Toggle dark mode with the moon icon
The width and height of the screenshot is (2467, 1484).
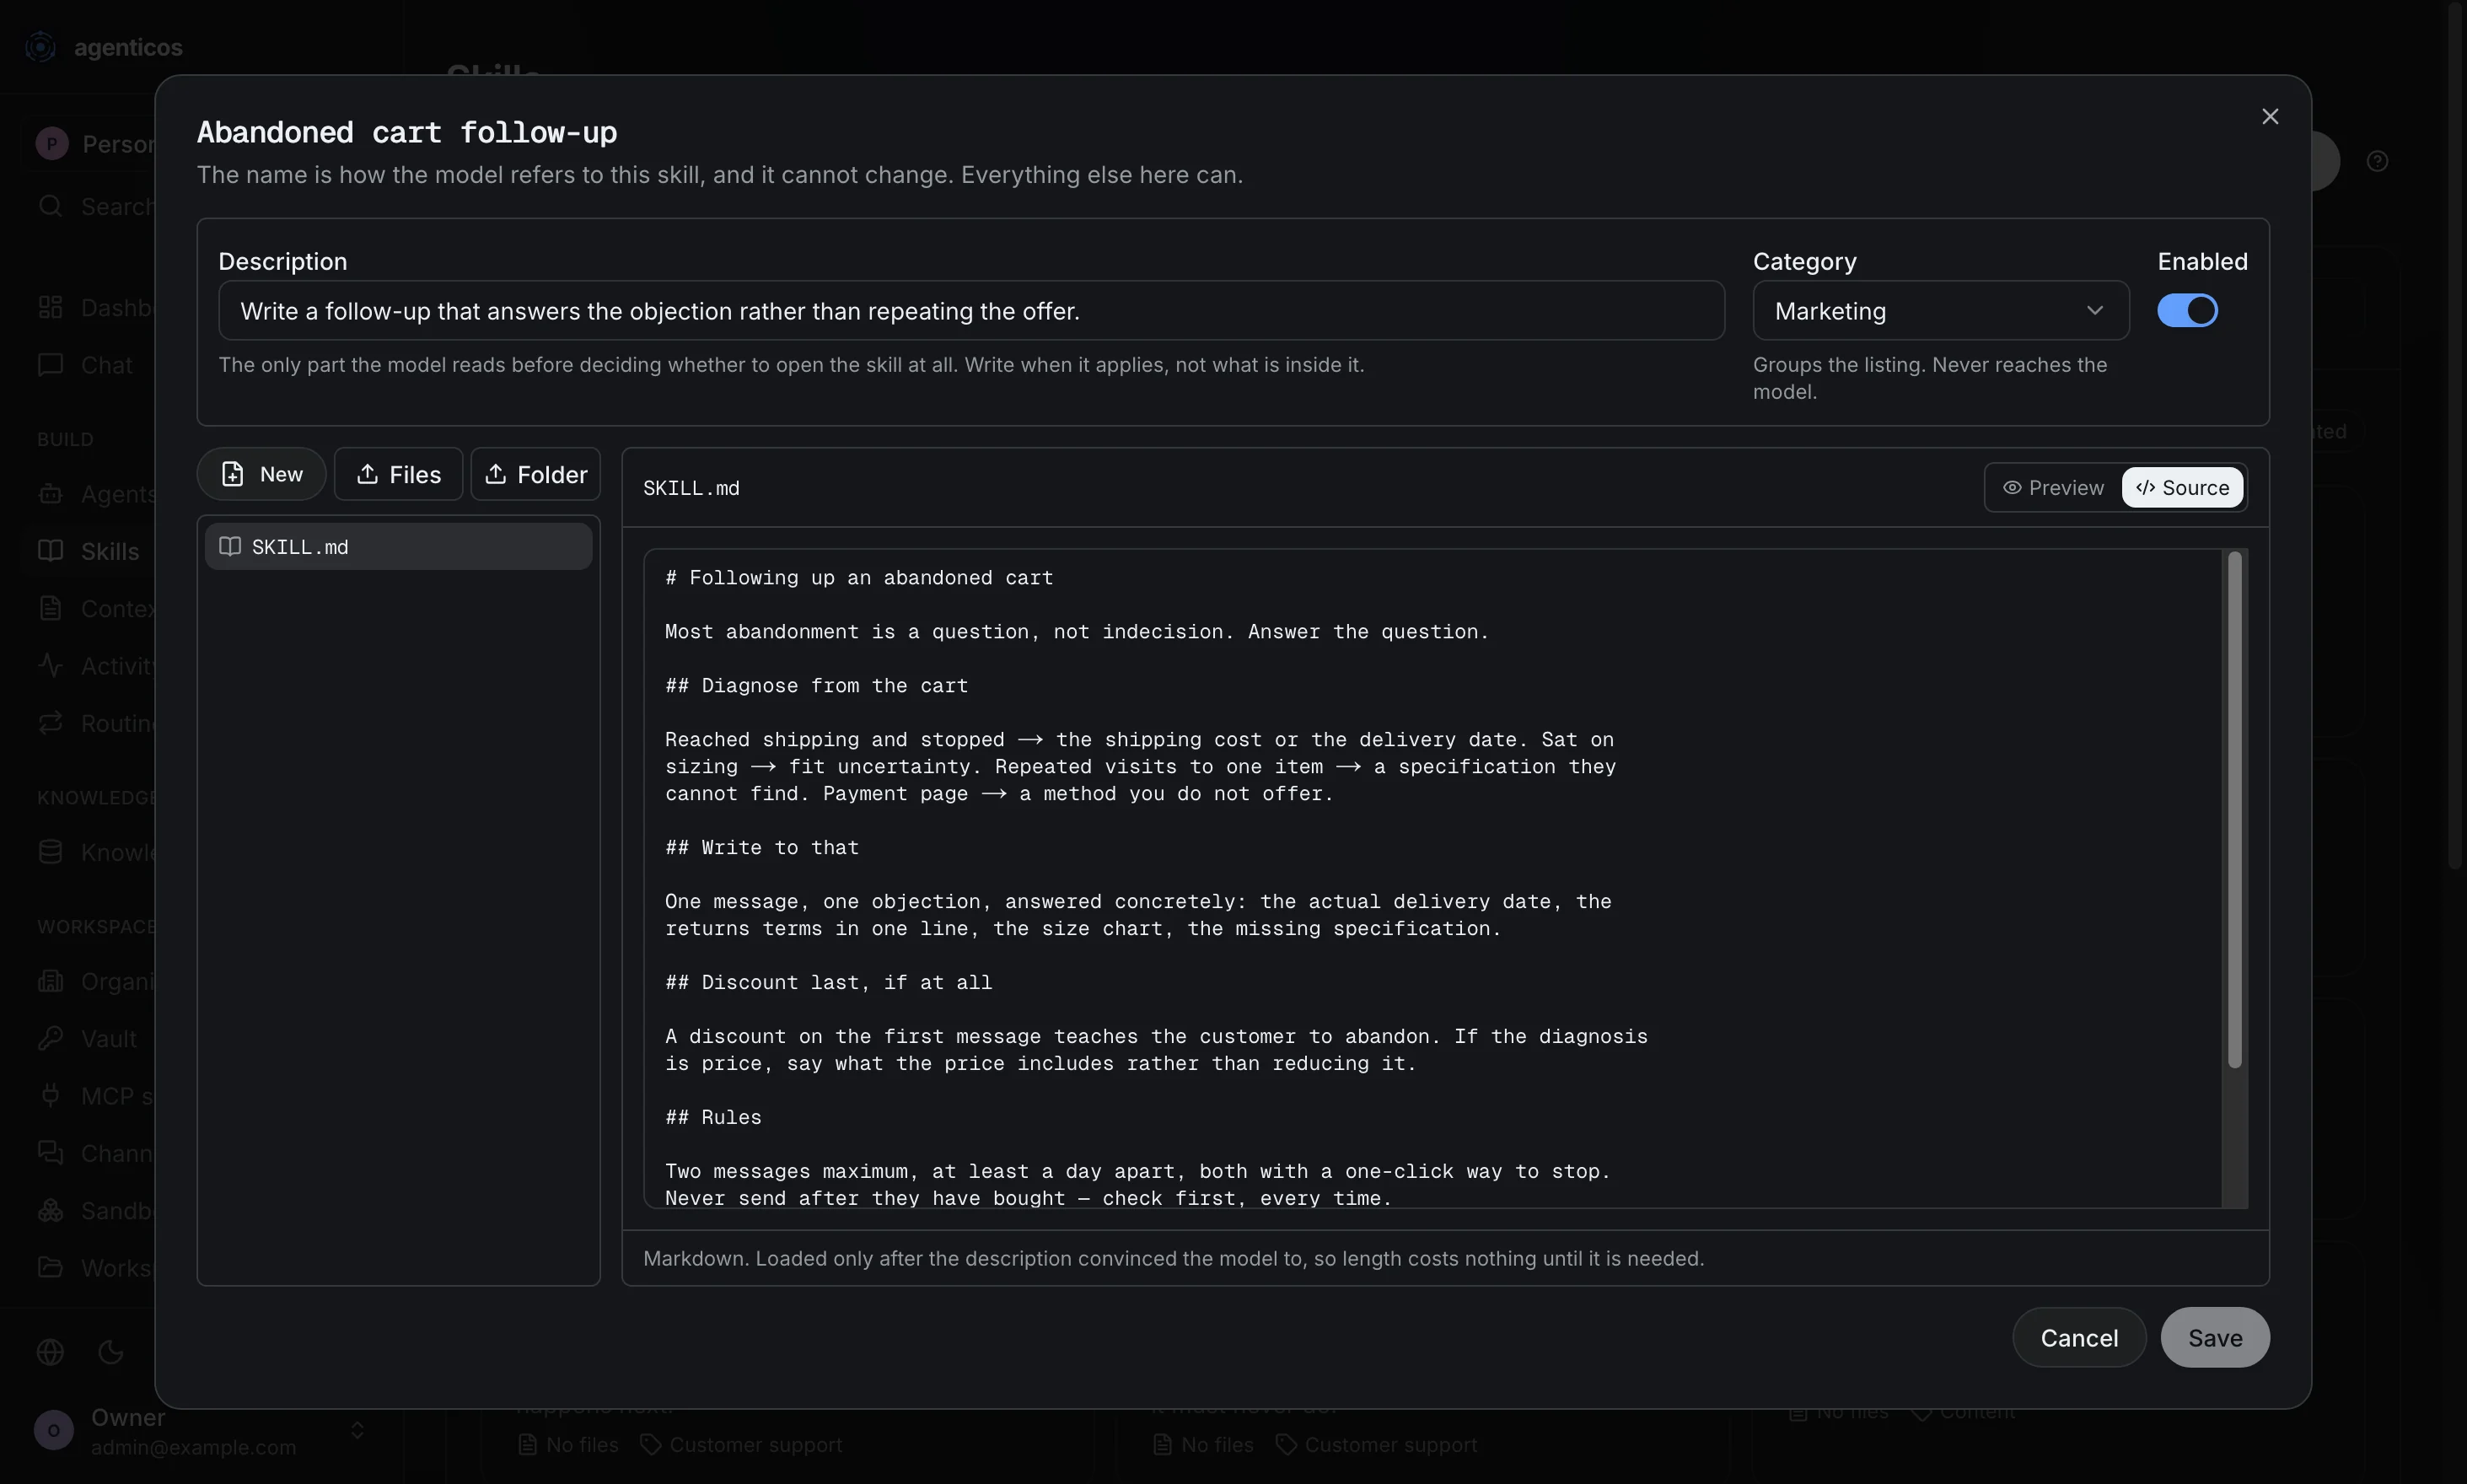click(x=110, y=1352)
